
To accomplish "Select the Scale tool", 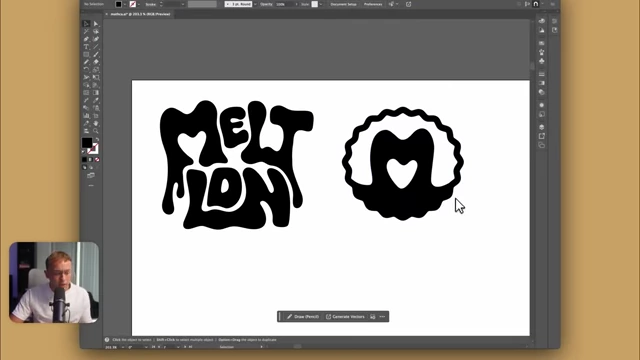I will (96, 69).
